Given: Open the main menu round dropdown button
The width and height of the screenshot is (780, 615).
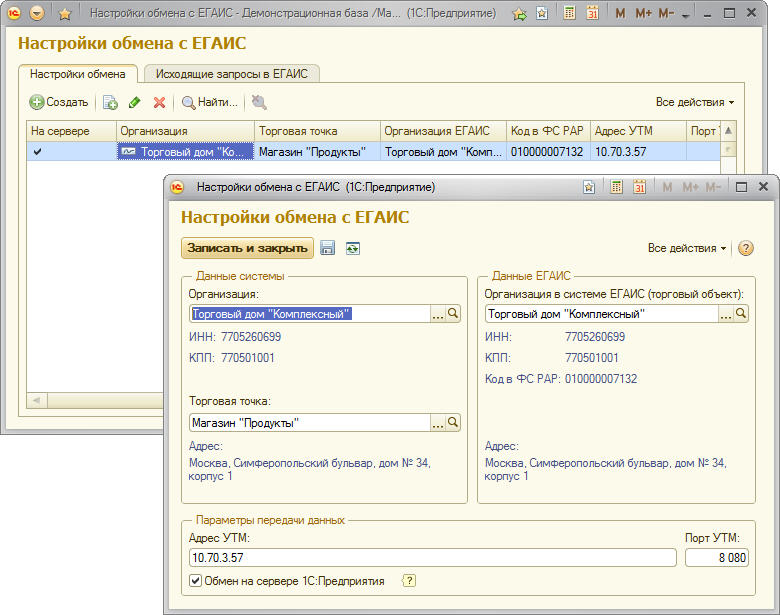Looking at the screenshot, I should 37,13.
